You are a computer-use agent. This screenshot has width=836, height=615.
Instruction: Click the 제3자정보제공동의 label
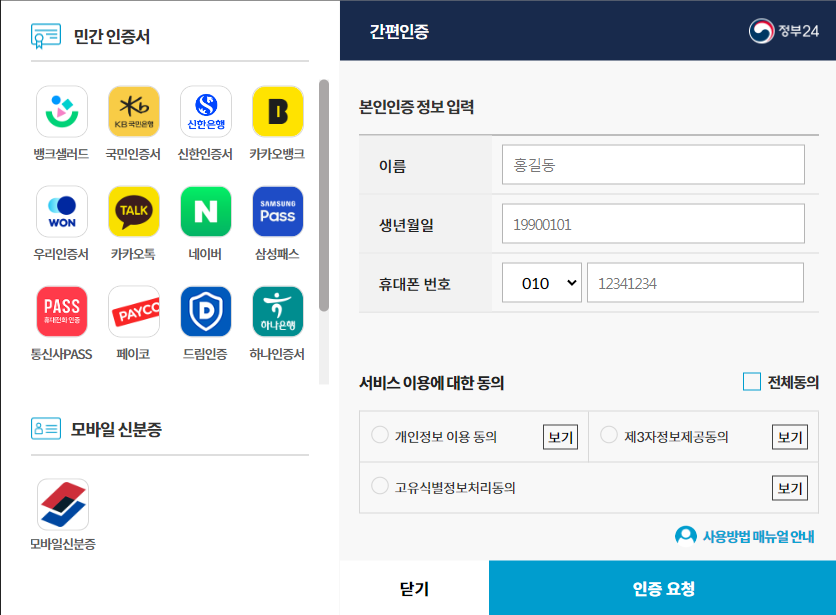676,437
